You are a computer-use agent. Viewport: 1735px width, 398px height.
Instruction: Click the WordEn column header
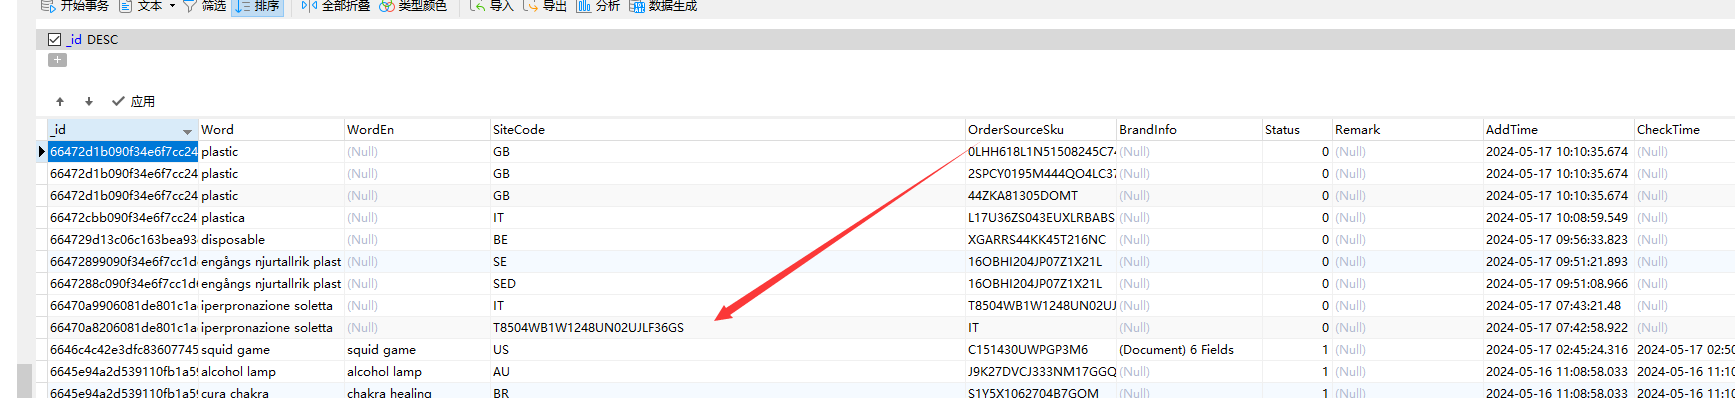pos(417,130)
